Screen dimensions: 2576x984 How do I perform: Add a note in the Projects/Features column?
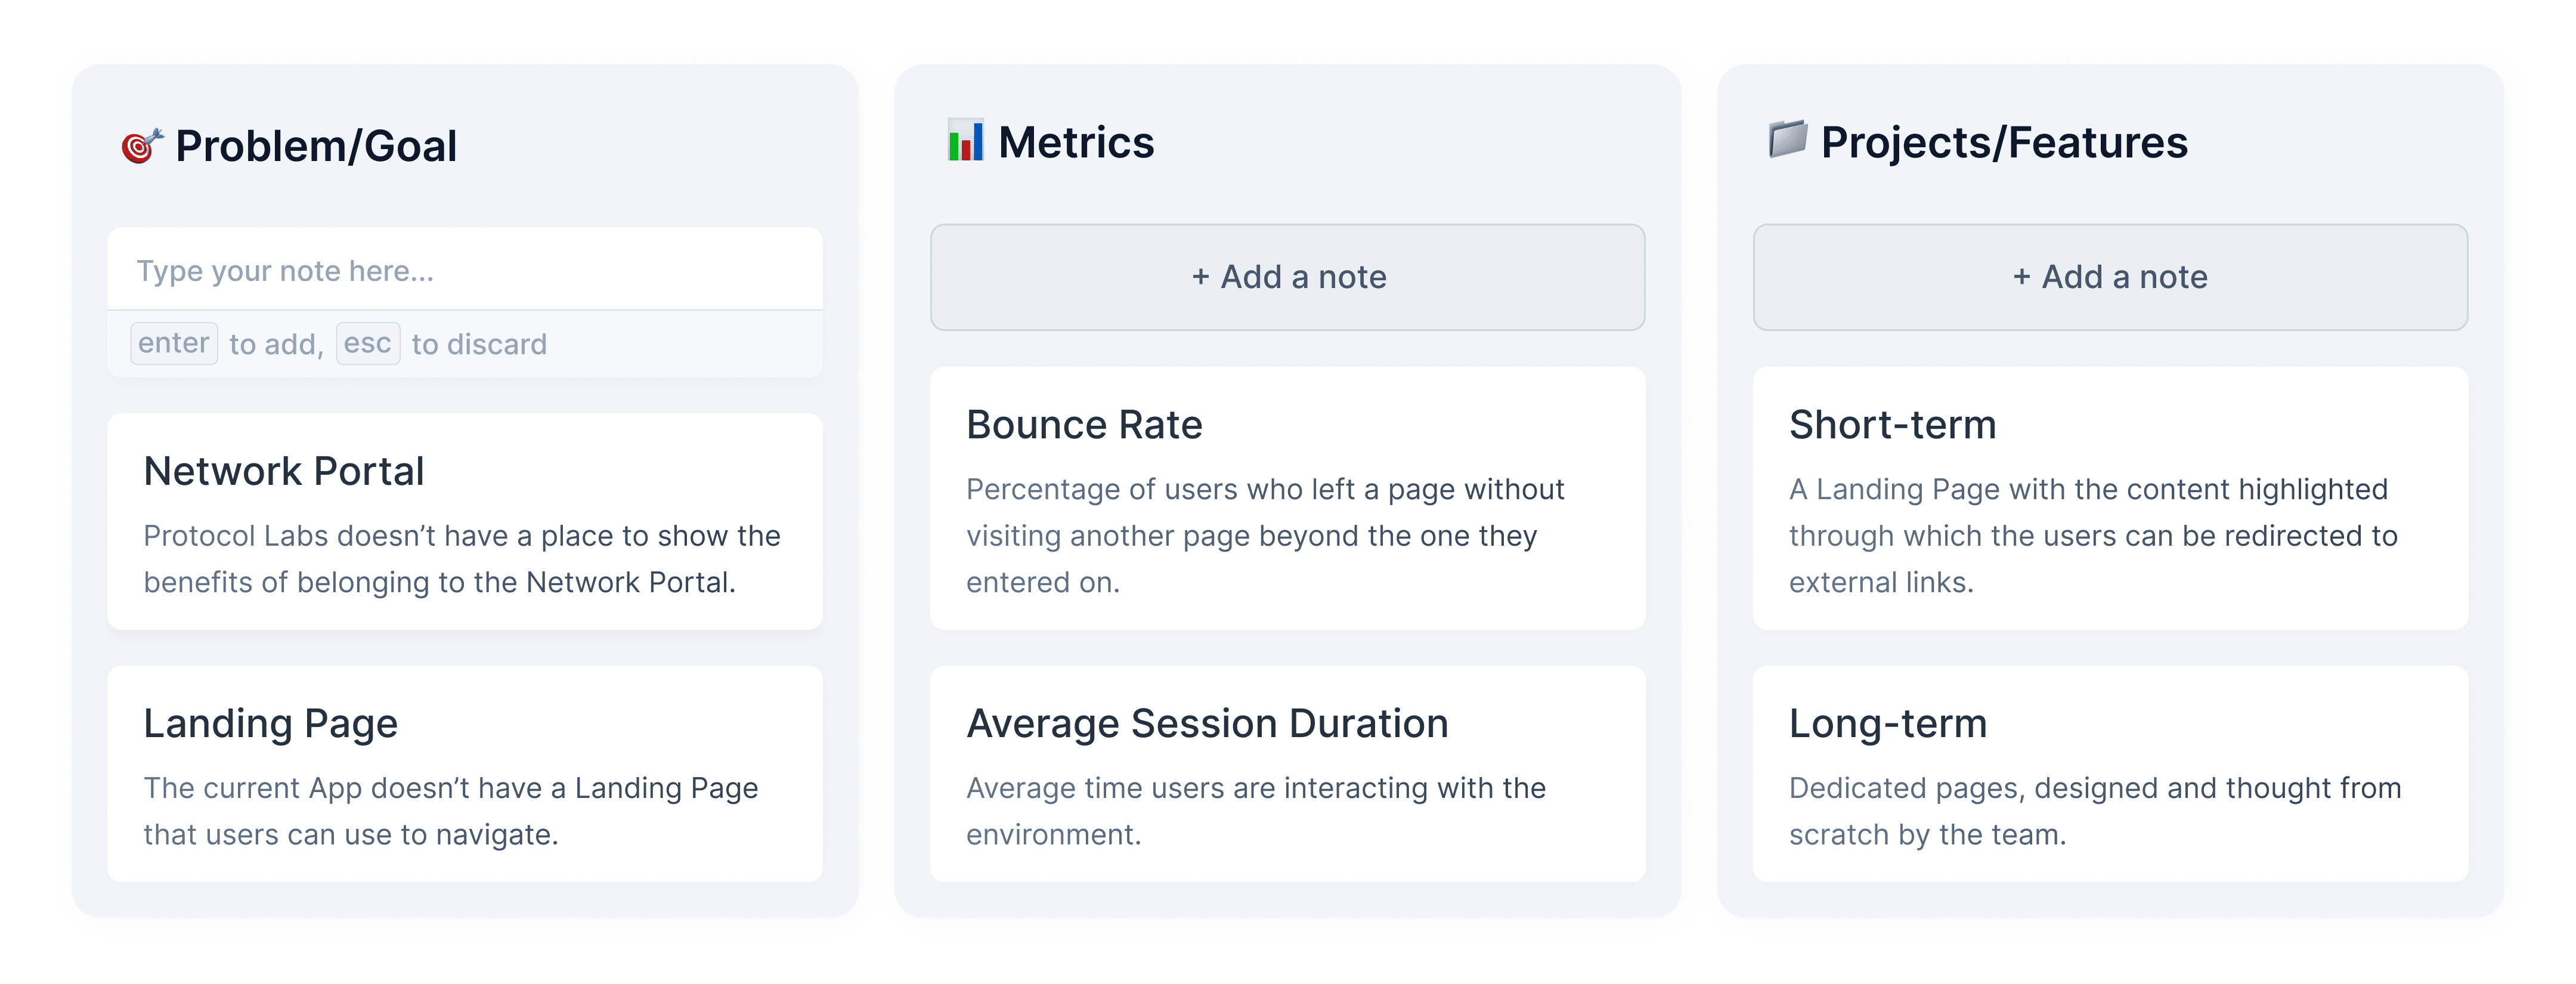(x=2109, y=277)
